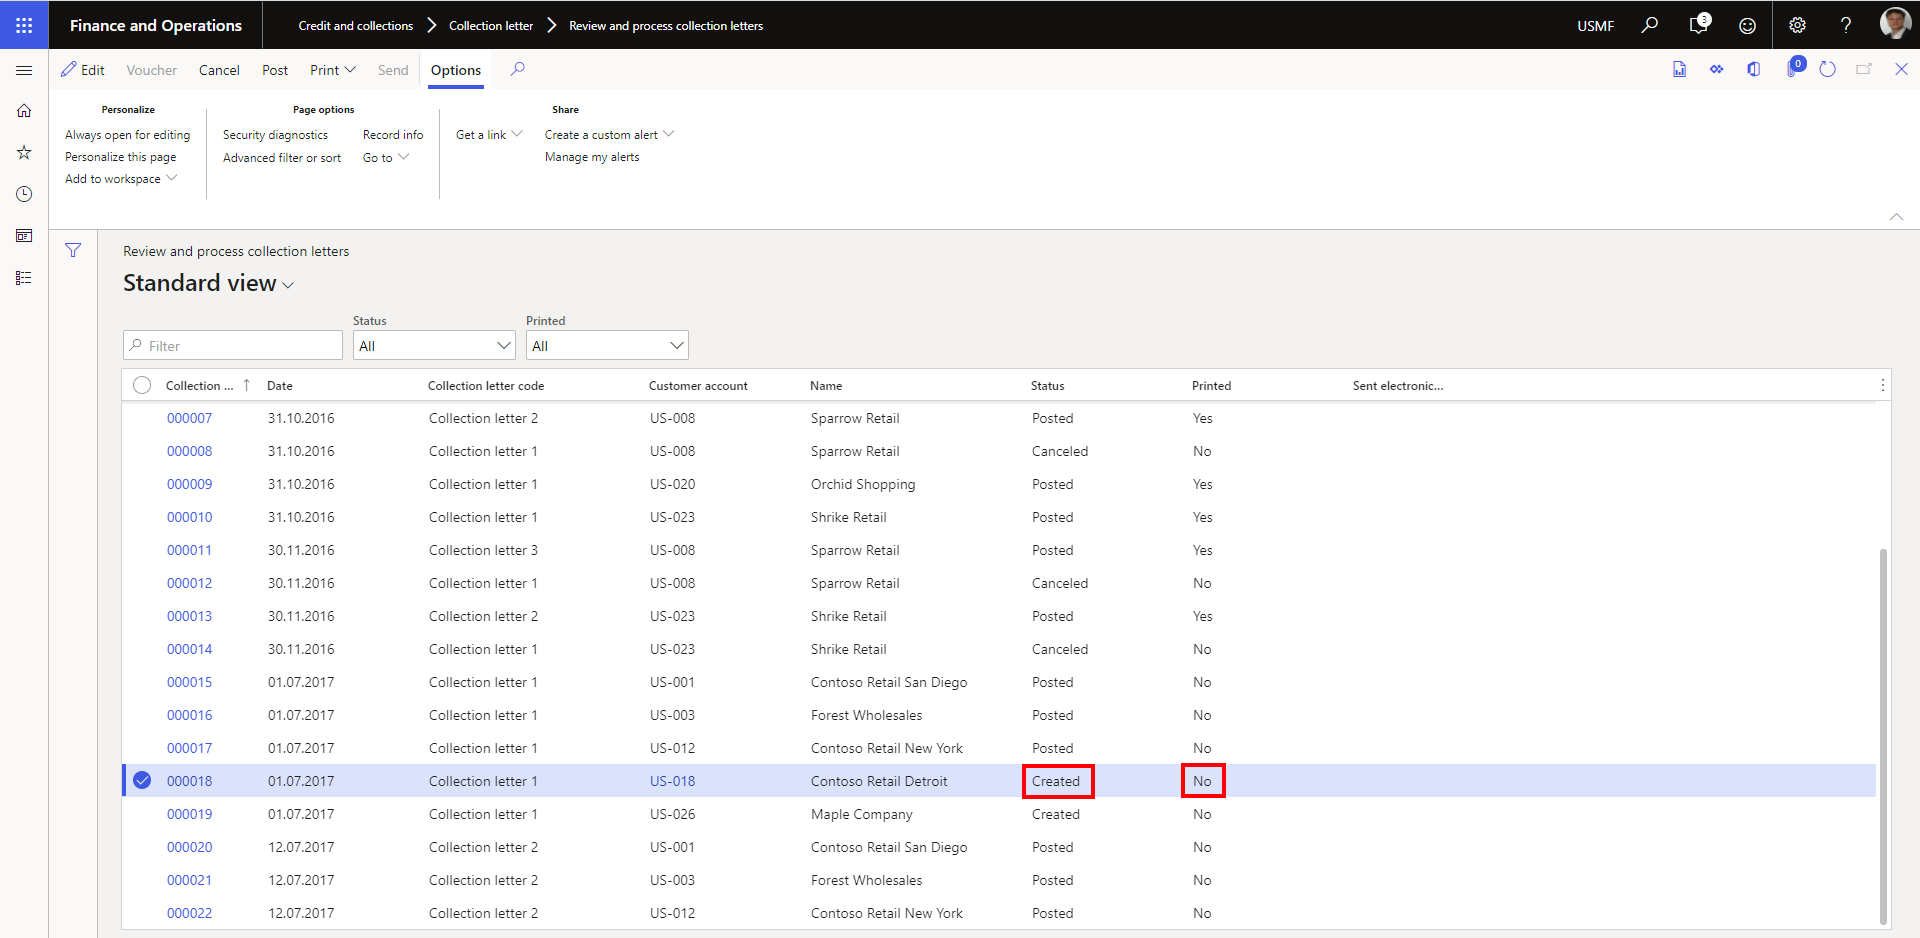Open the app launcher waffle menu
The height and width of the screenshot is (938, 1920).
pos(24,25)
